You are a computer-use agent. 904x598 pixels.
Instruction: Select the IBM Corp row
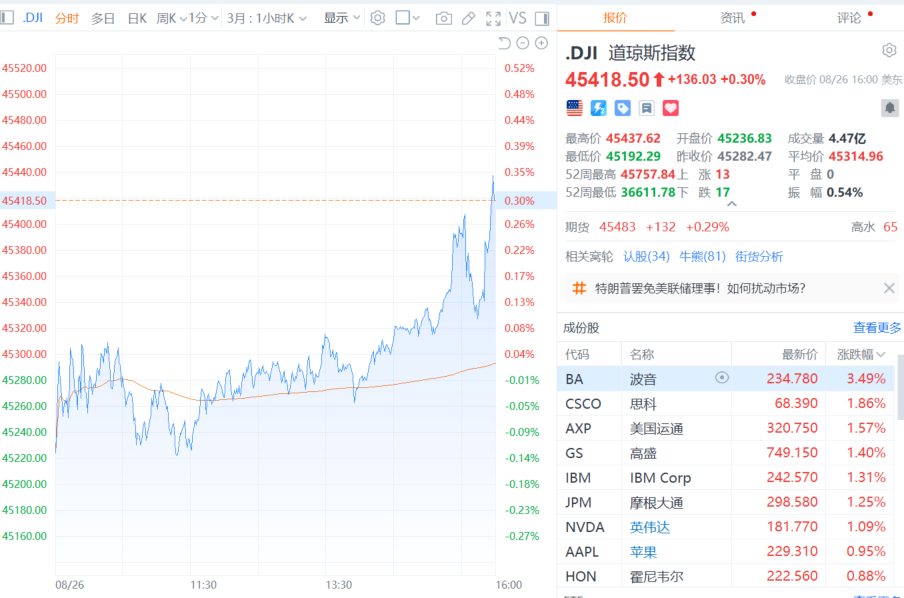click(x=726, y=477)
